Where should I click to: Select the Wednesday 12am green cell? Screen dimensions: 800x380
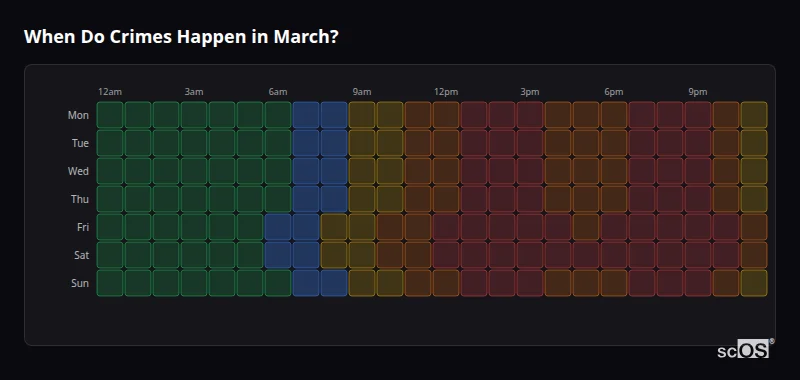110,171
